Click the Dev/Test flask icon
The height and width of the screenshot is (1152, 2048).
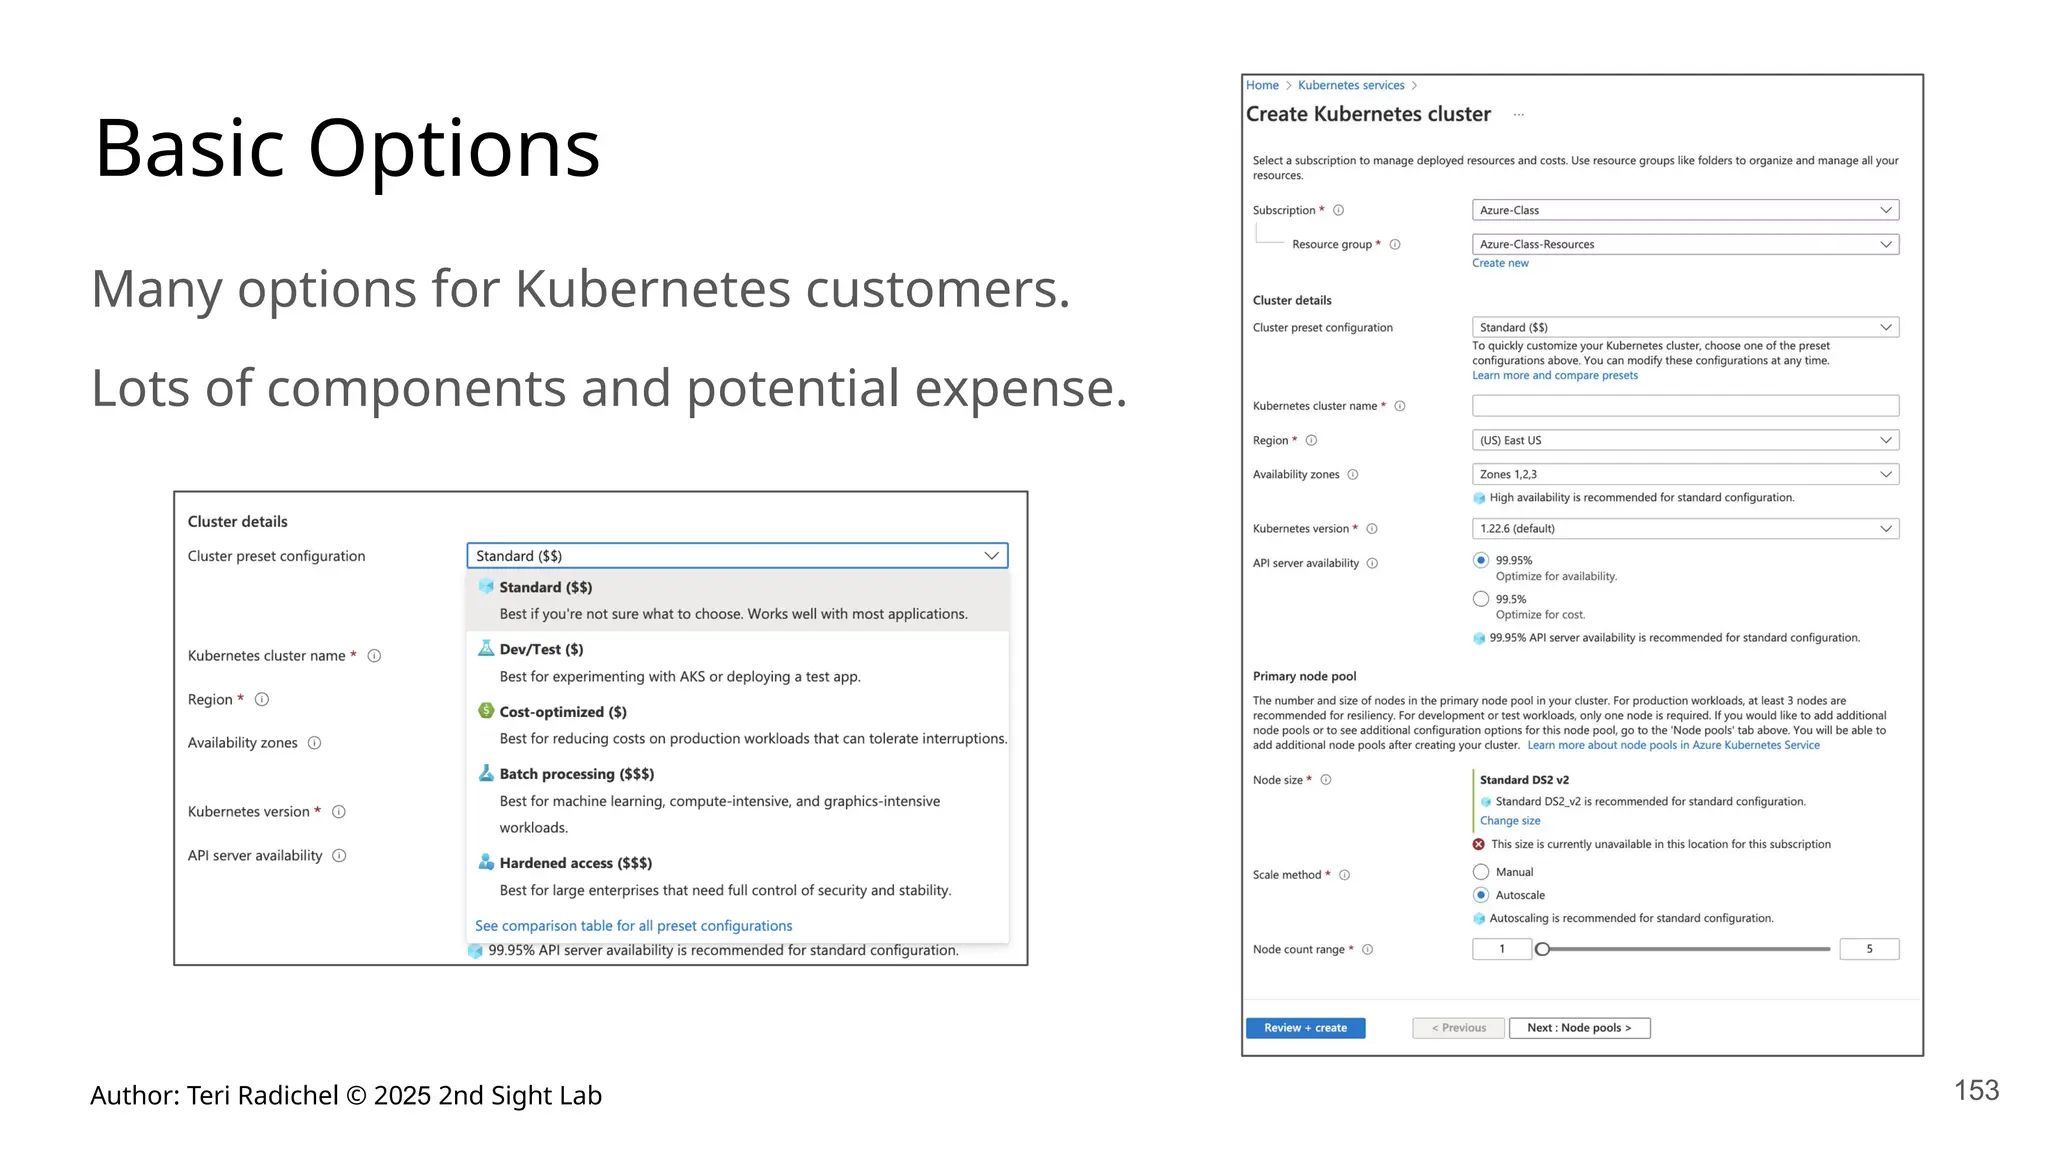coord(486,648)
